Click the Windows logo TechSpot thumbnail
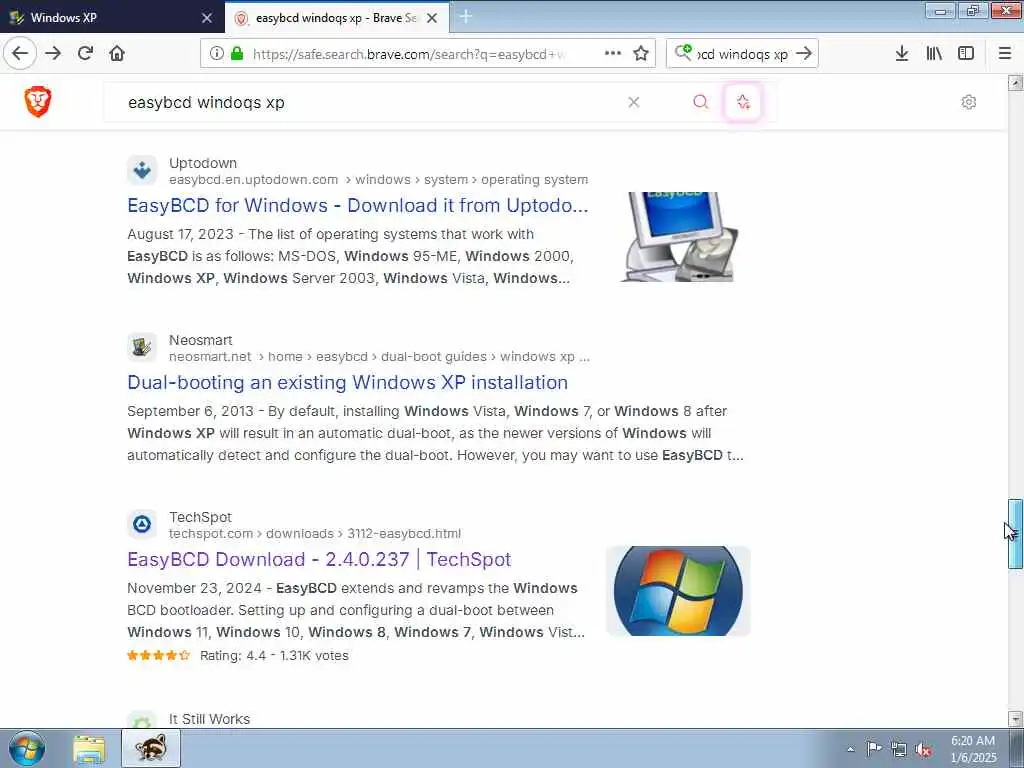 [679, 591]
